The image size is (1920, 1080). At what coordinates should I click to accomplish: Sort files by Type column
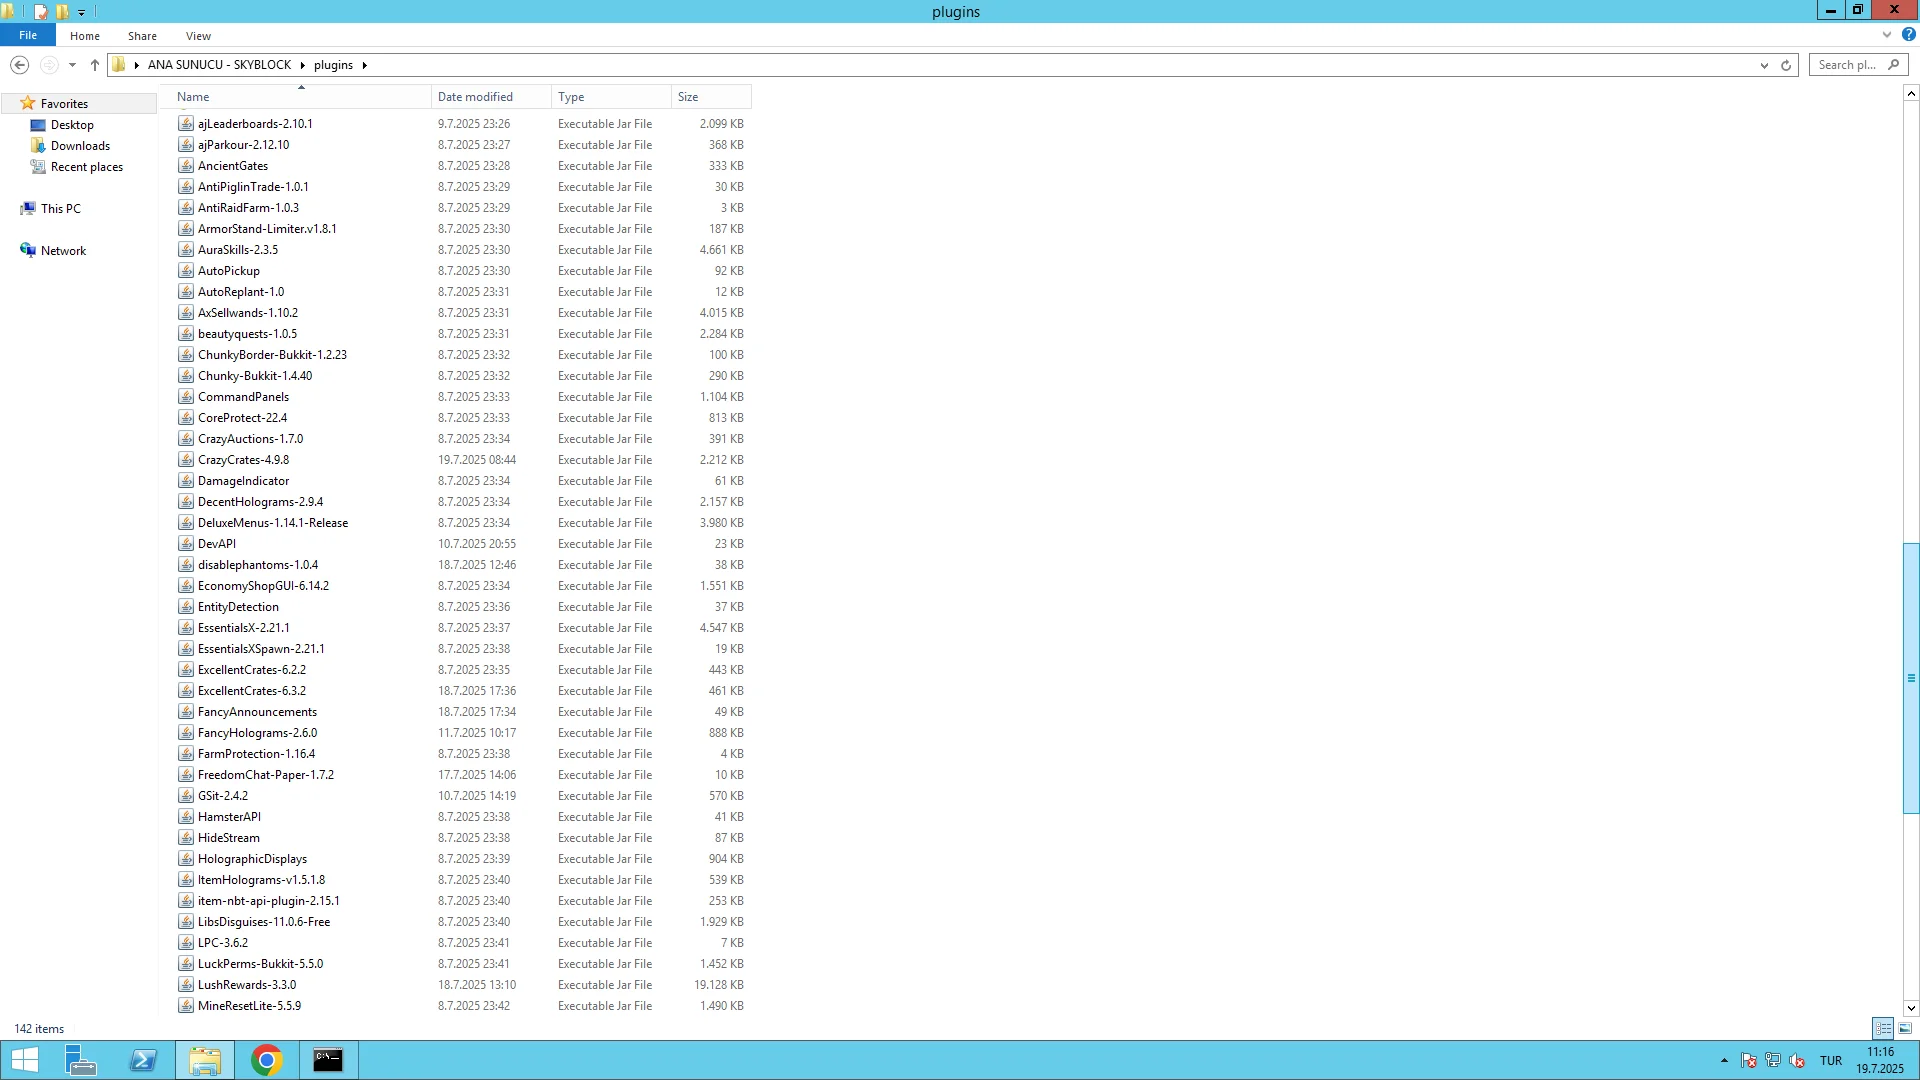[x=611, y=97]
